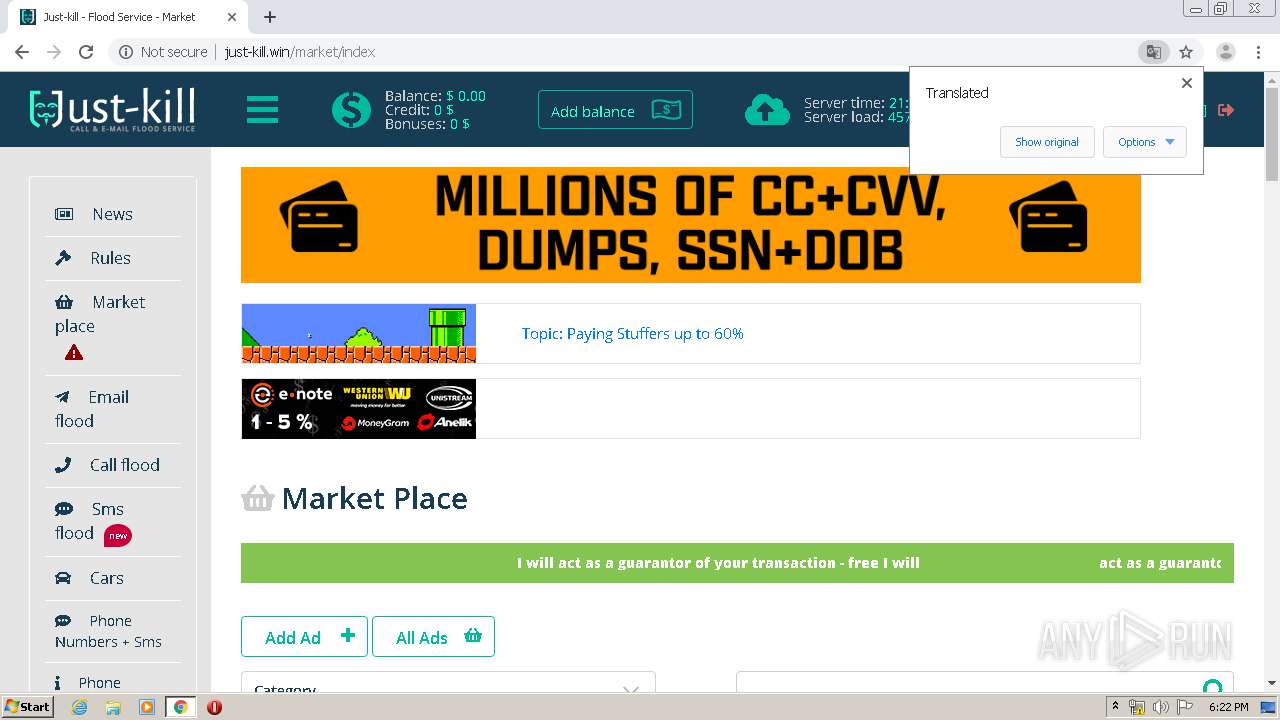1280x720 pixels.
Task: Click the media player taskbar icon
Action: click(147, 707)
